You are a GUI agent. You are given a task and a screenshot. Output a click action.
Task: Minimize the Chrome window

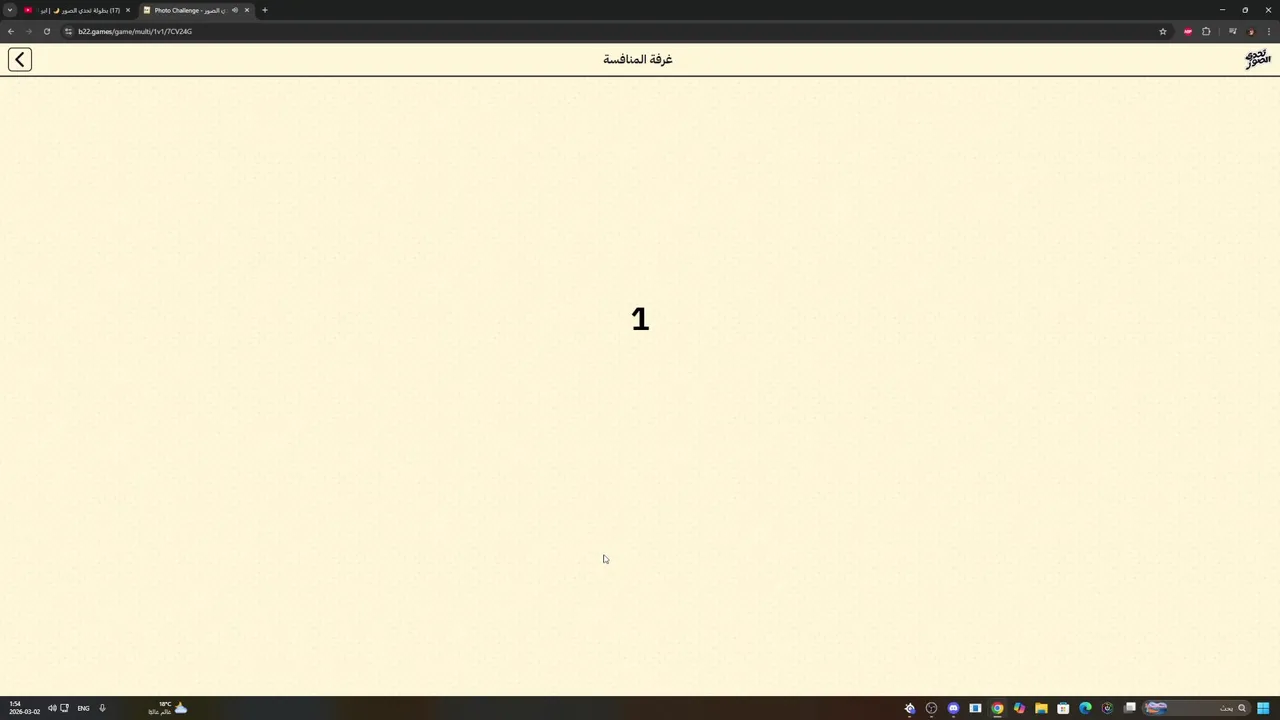[x=1222, y=10]
